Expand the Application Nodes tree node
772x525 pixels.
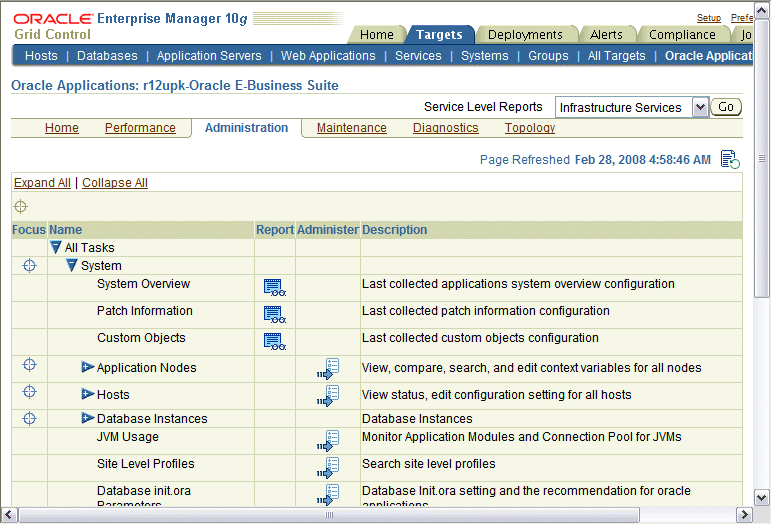pos(88,367)
